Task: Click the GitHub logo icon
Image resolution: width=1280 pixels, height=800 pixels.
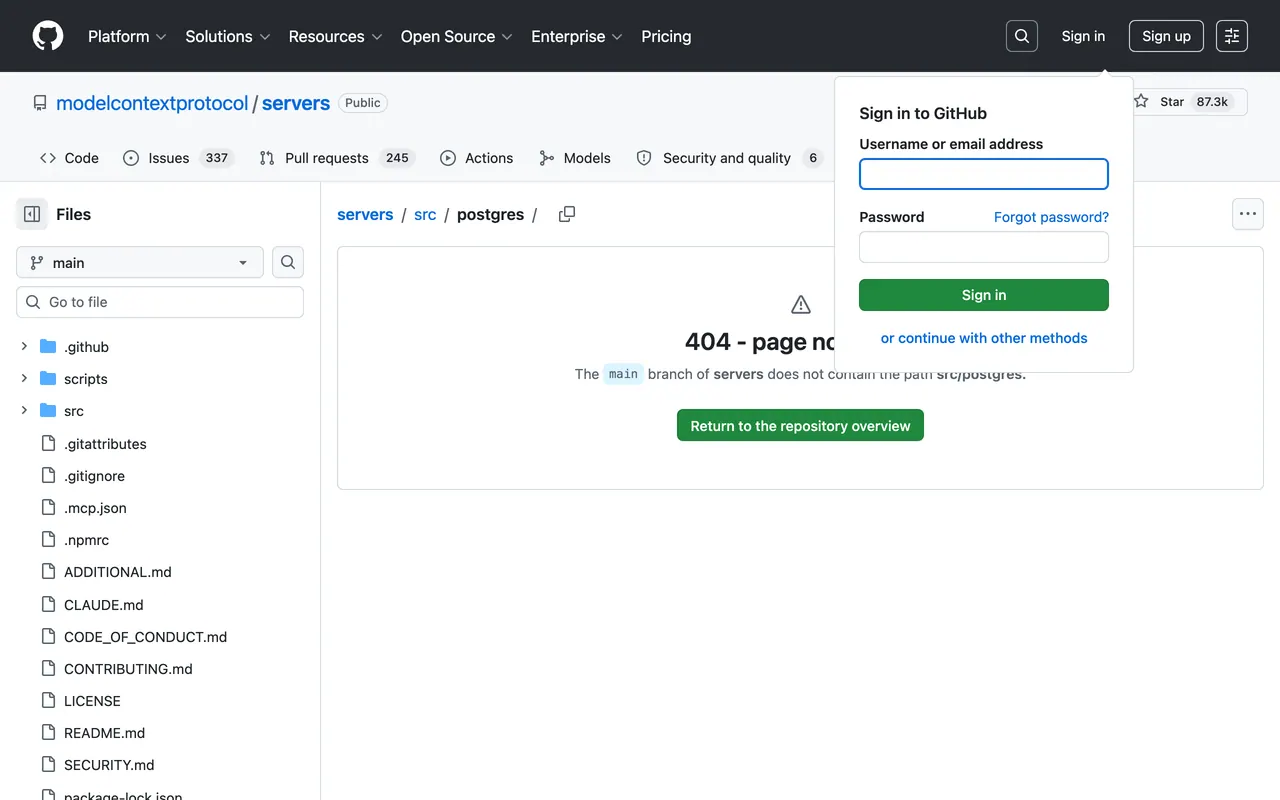Action: (48, 36)
